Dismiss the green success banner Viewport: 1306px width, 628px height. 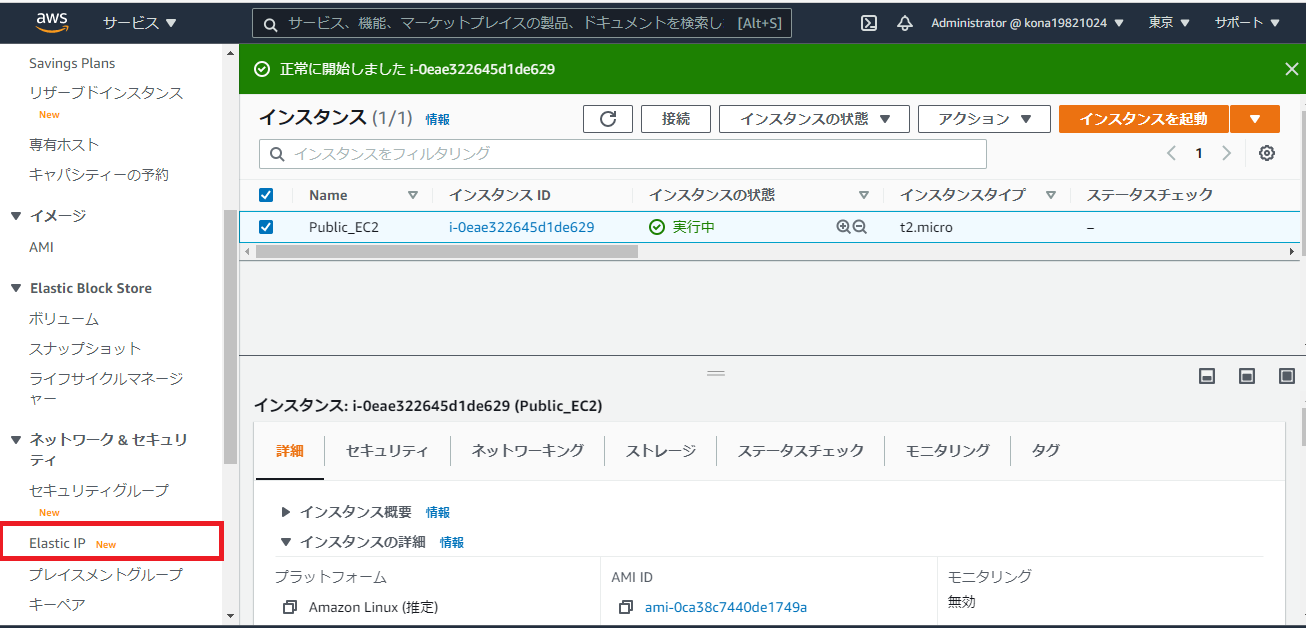click(1291, 69)
